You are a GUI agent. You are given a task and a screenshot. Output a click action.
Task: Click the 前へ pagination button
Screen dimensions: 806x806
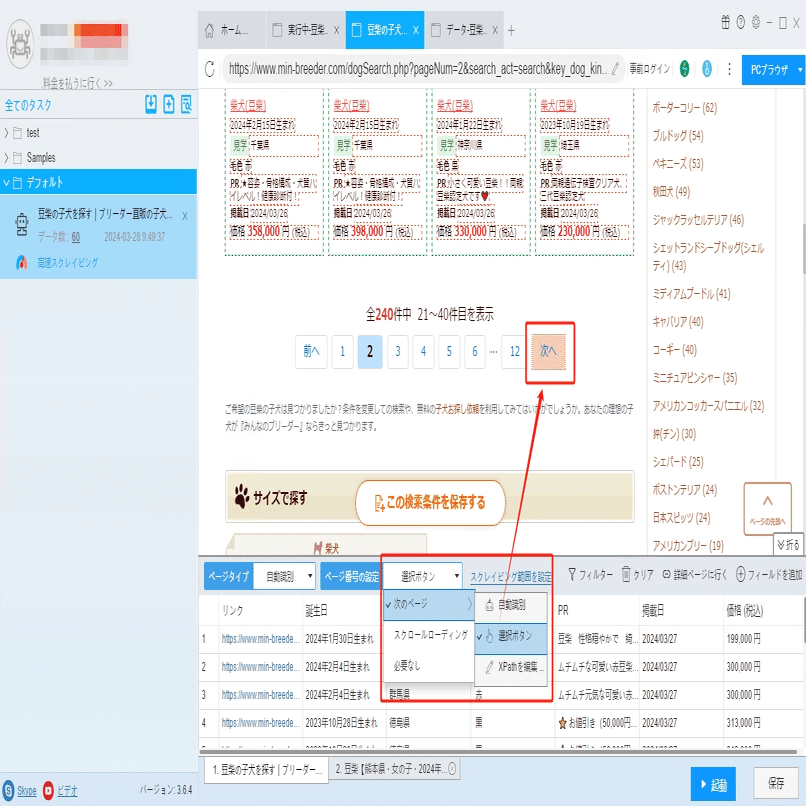[311, 352]
